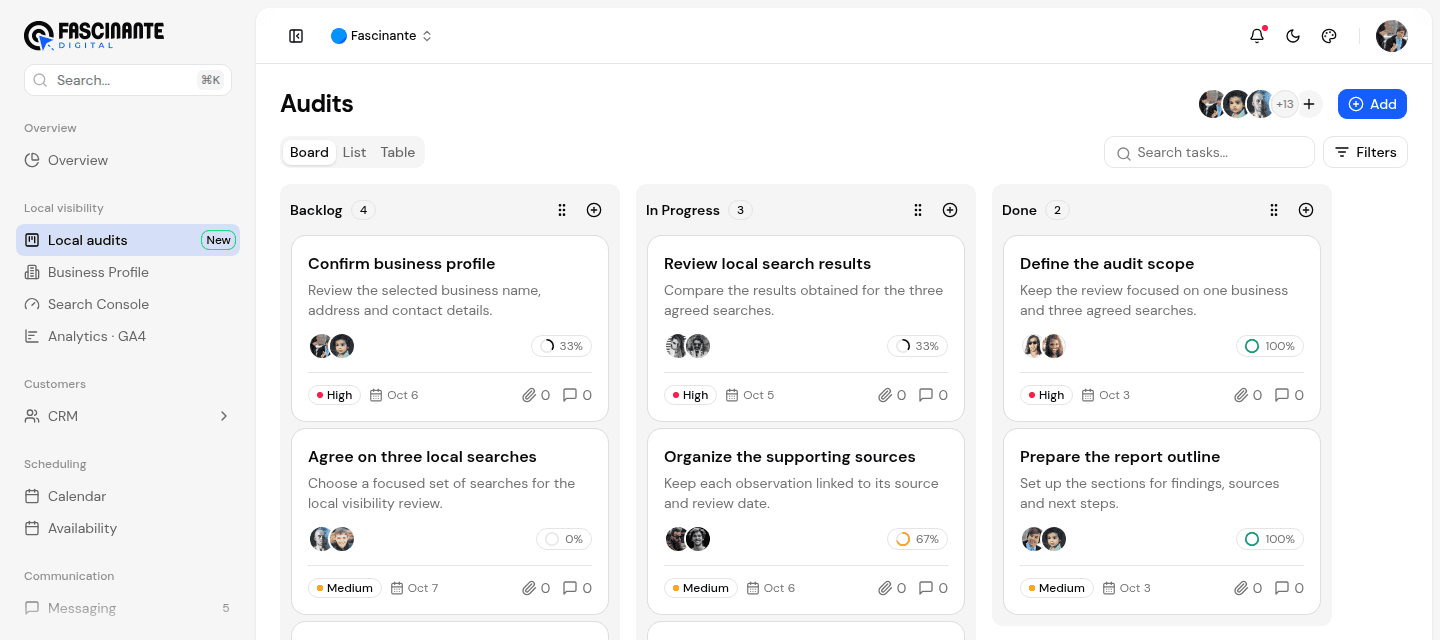Show the +13 more members badge
1440x640 pixels.
(x=1285, y=104)
